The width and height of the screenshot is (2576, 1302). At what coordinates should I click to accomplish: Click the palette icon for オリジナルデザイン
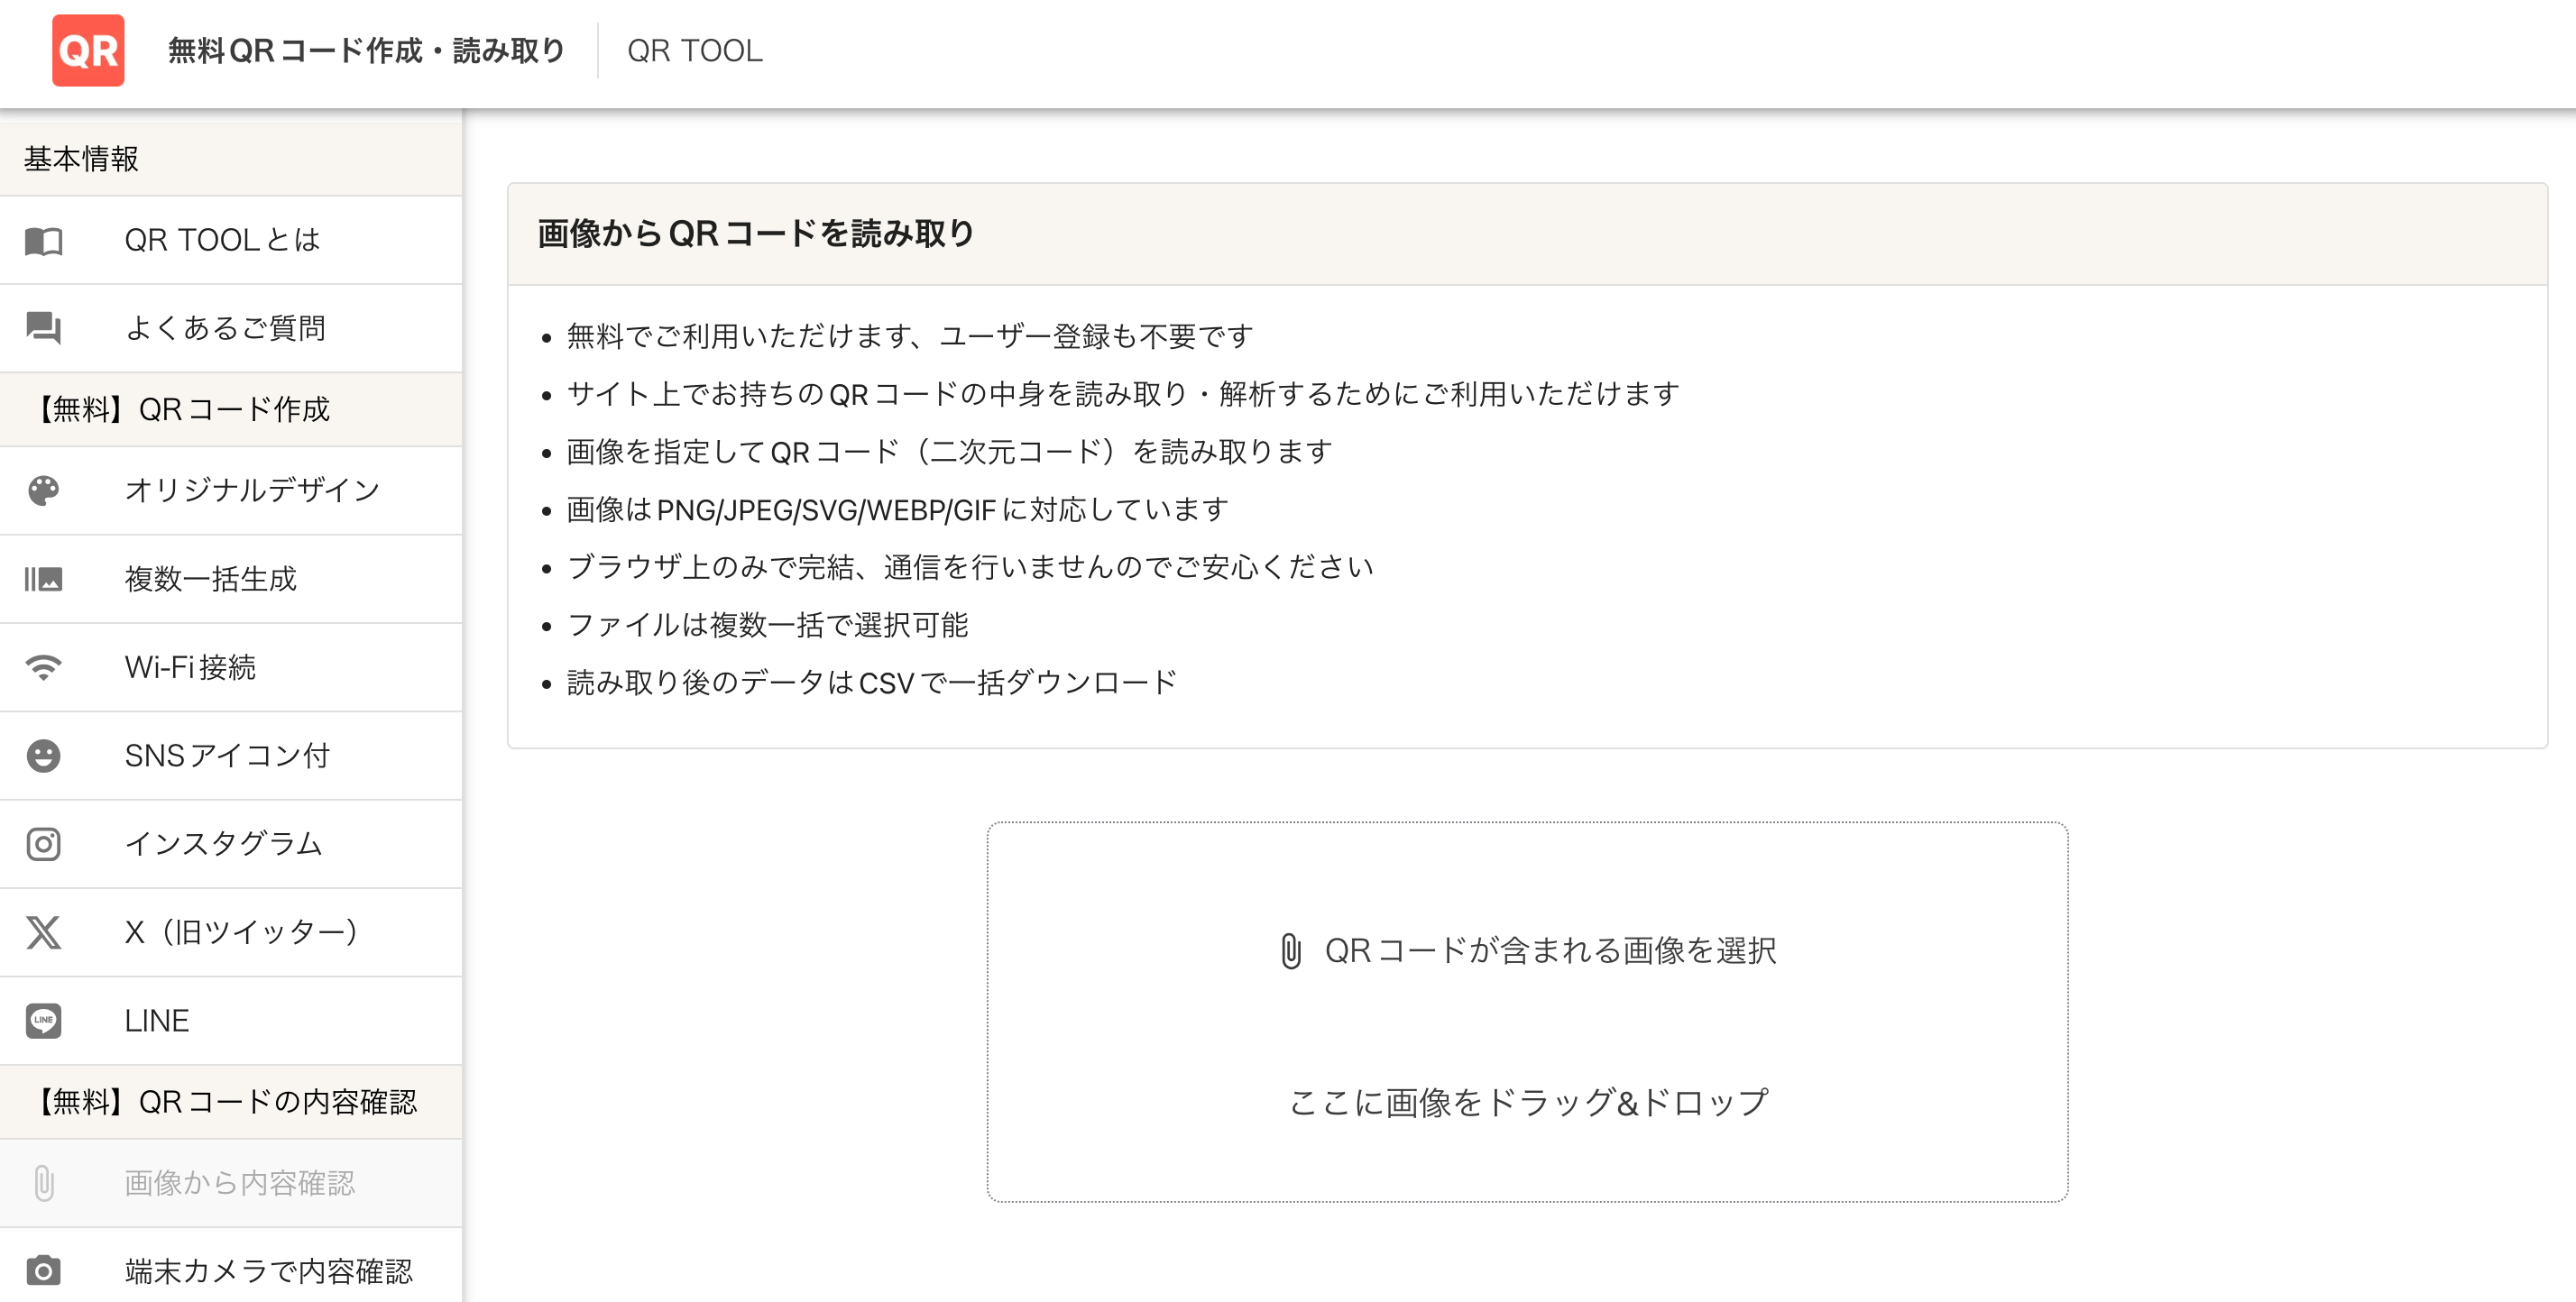(x=44, y=490)
